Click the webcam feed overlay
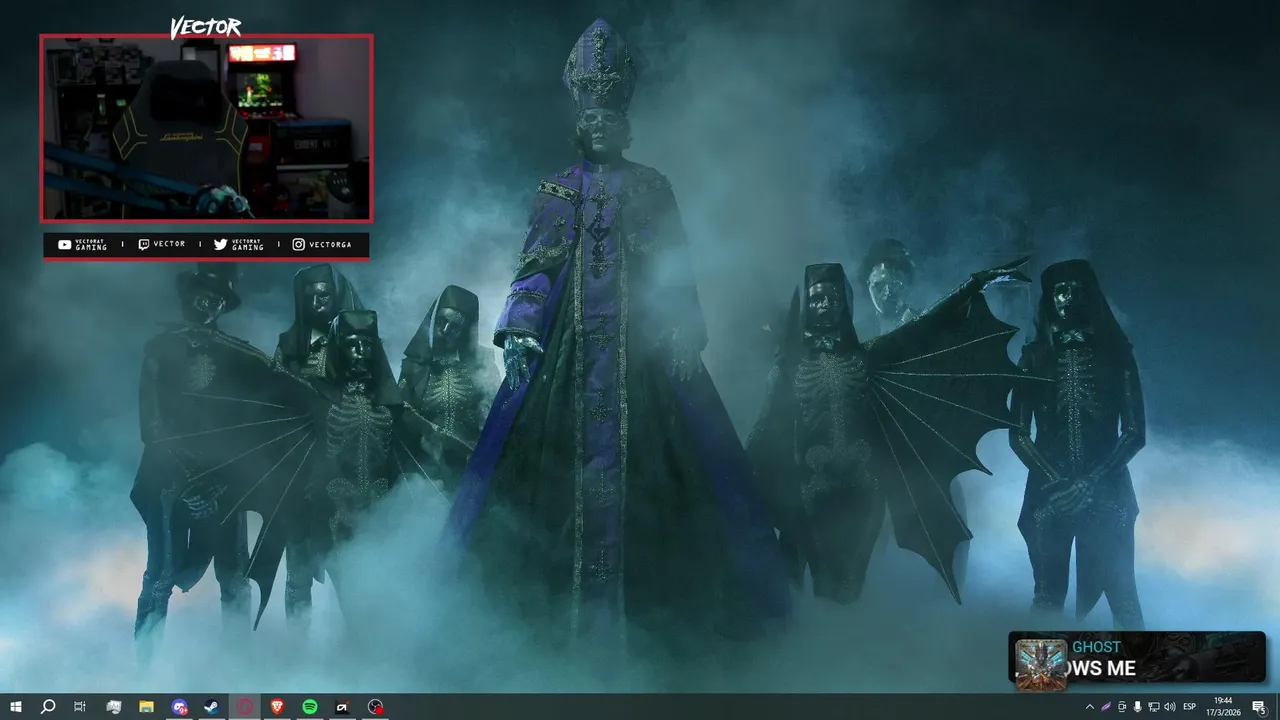The width and height of the screenshot is (1280, 720). 206,128
